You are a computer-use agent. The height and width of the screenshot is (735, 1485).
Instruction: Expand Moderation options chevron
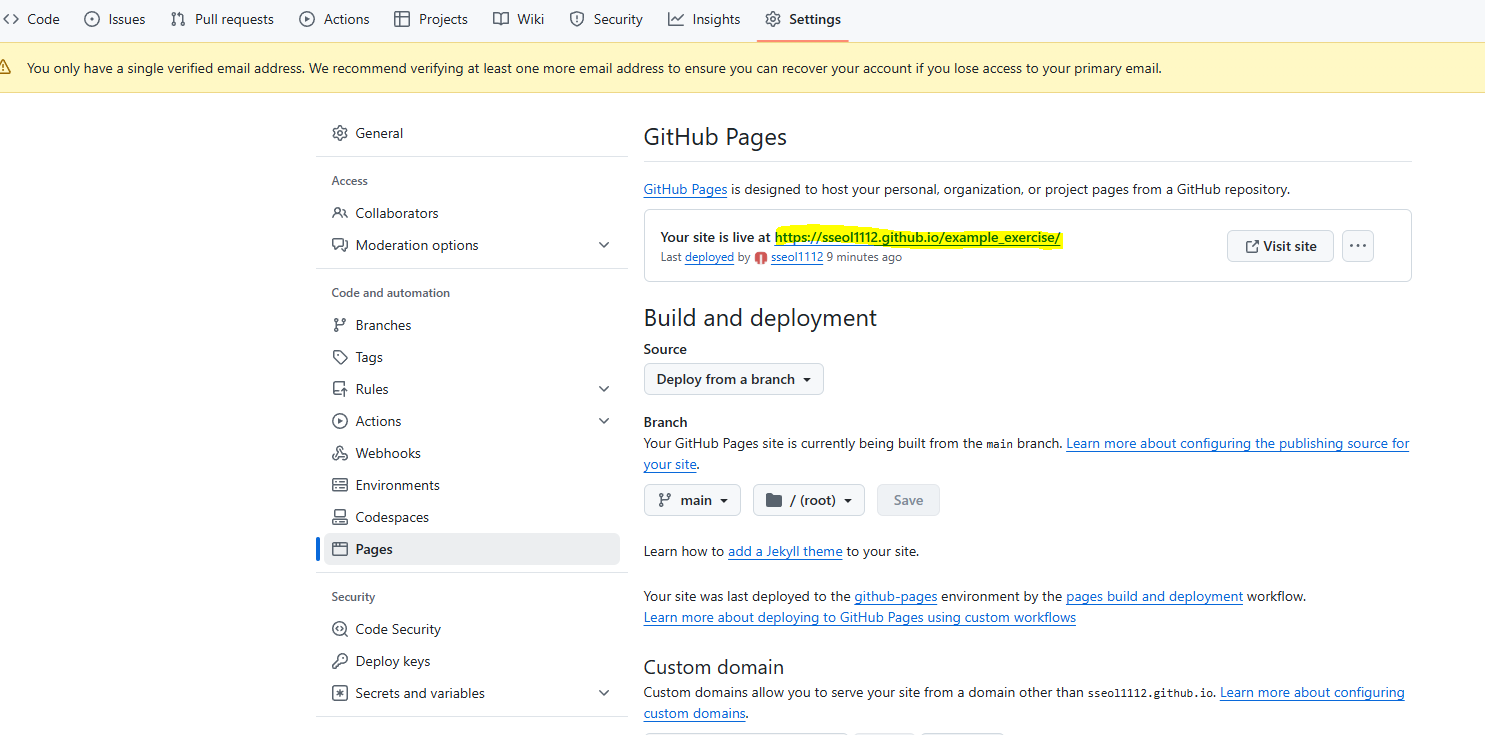[x=604, y=245]
